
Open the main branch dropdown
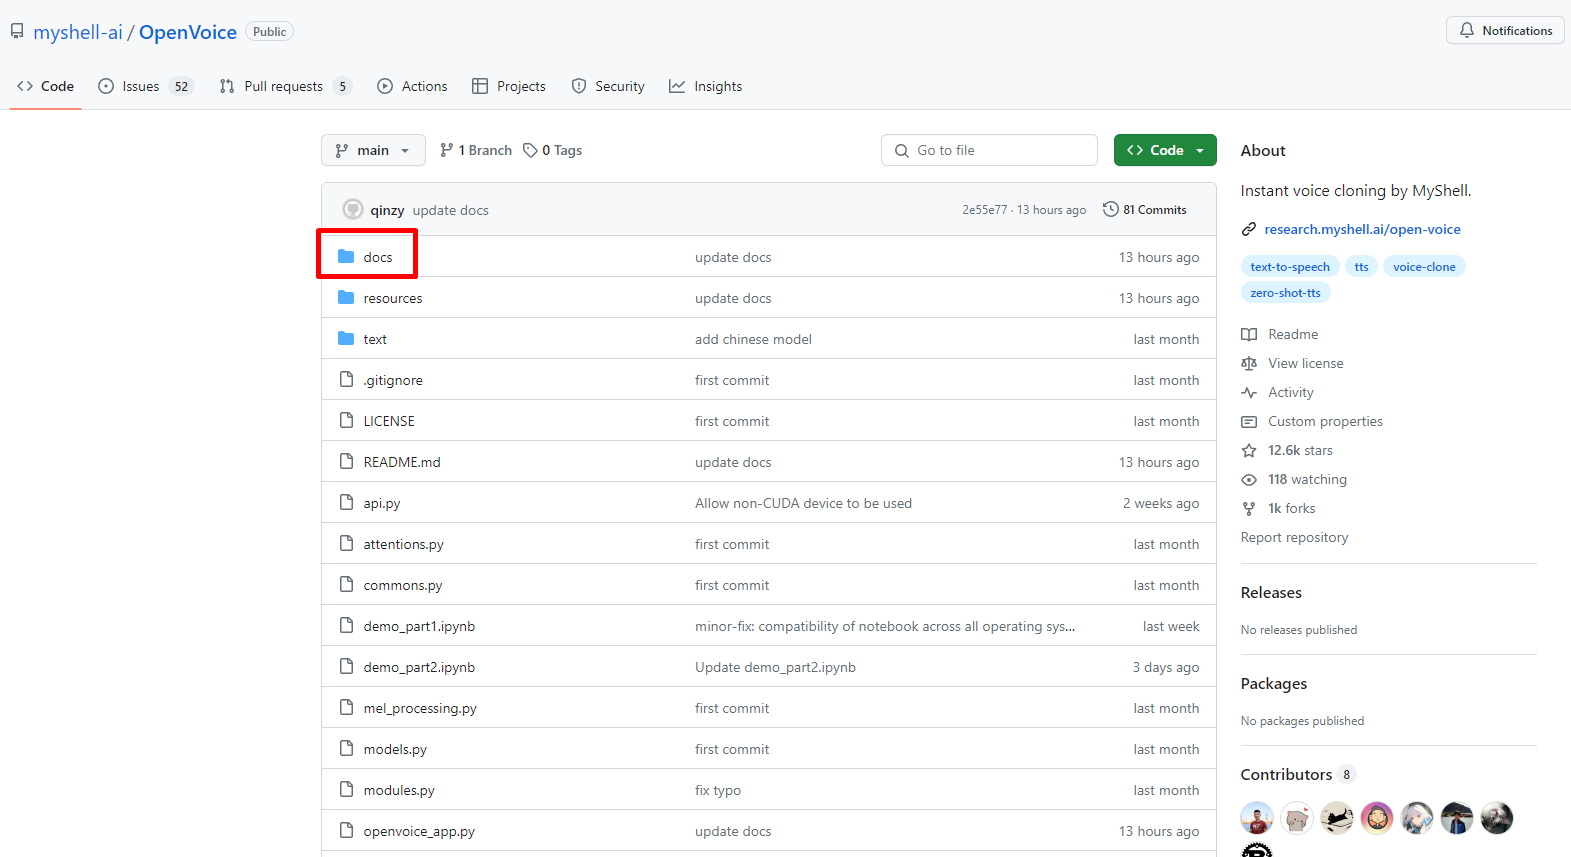coord(373,150)
